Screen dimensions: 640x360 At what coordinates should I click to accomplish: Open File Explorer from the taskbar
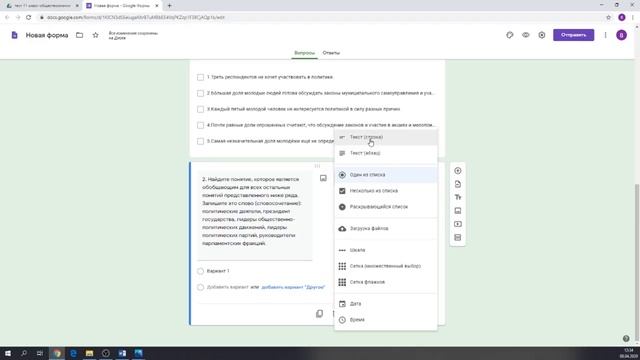point(89,353)
